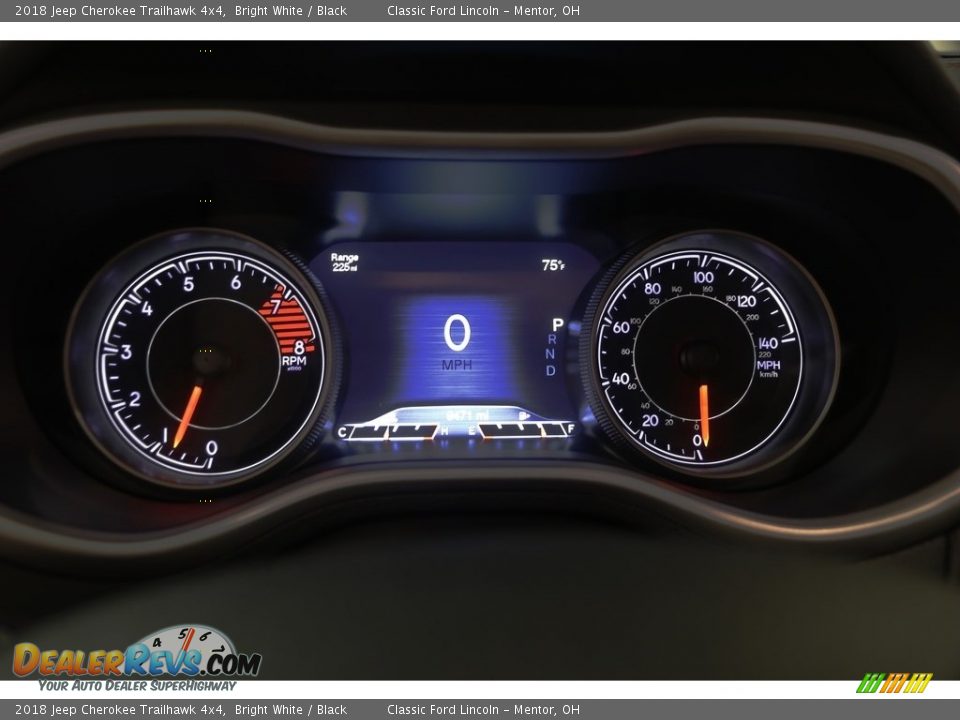This screenshot has height=720, width=960.
Task: Click the striped color bars logo
Action: (x=894, y=683)
